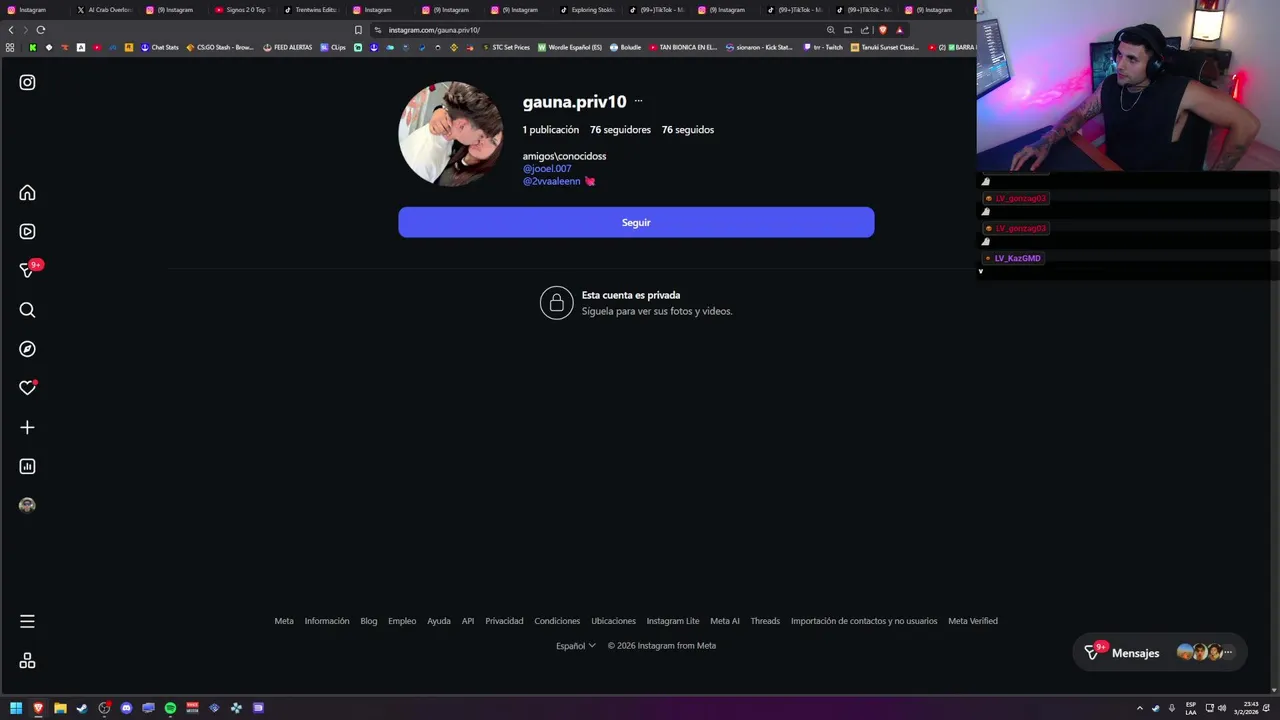Open the Tanuki Sunset Classic bookmark
Screen dimensions: 1280x720
pyautogui.click(x=885, y=47)
